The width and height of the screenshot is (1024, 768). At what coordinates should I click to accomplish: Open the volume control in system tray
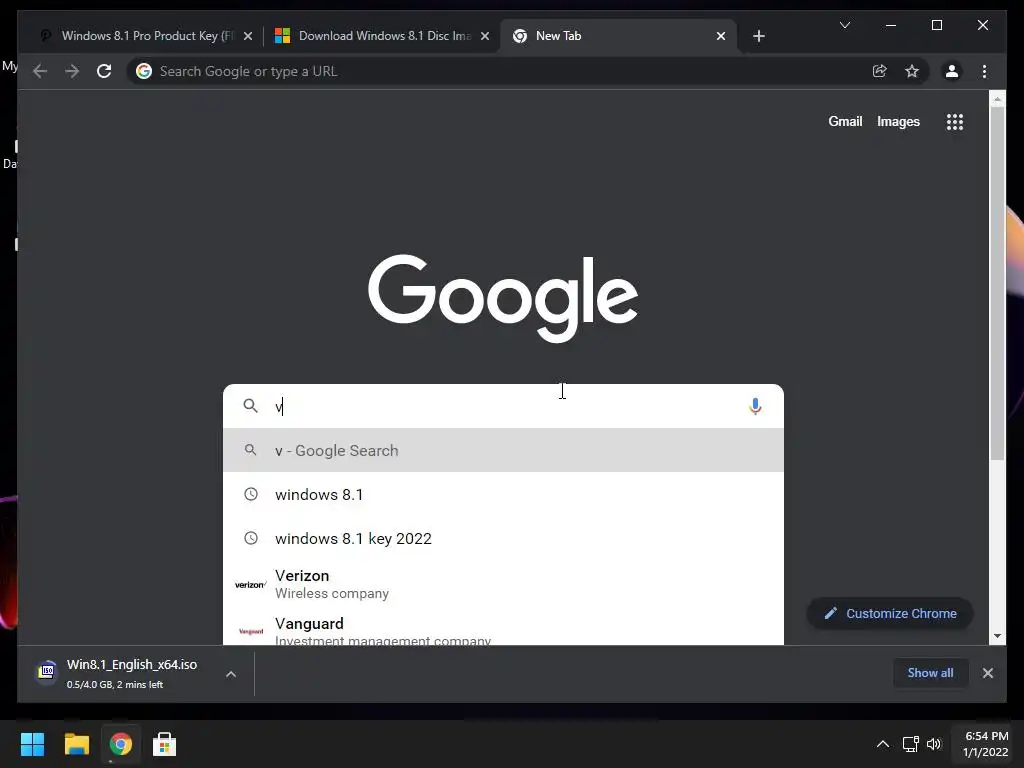(x=934, y=744)
